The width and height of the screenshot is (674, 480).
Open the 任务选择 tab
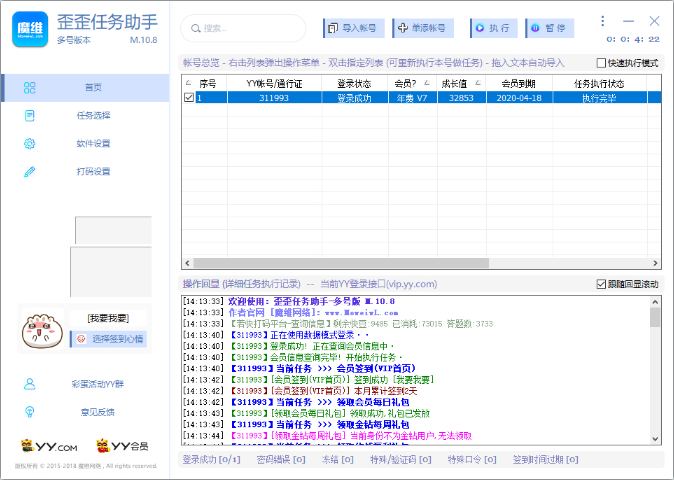click(x=85, y=116)
